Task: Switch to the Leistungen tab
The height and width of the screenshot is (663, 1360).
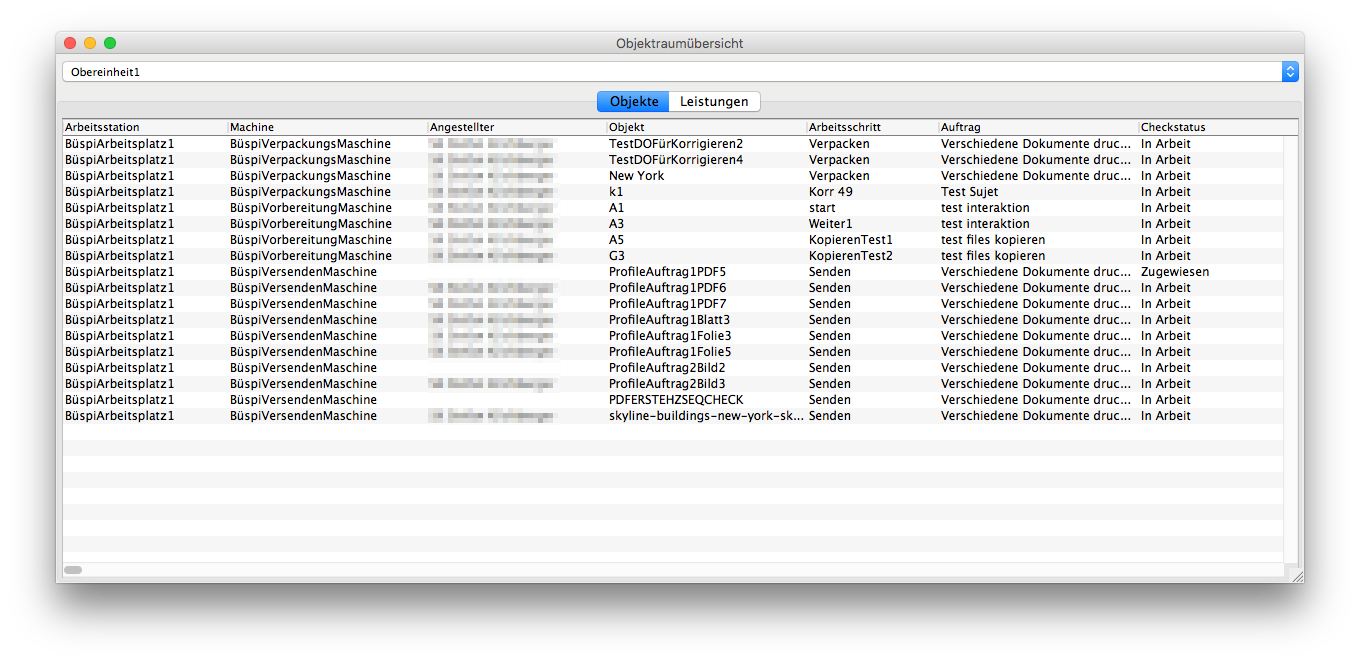Action: pos(714,102)
